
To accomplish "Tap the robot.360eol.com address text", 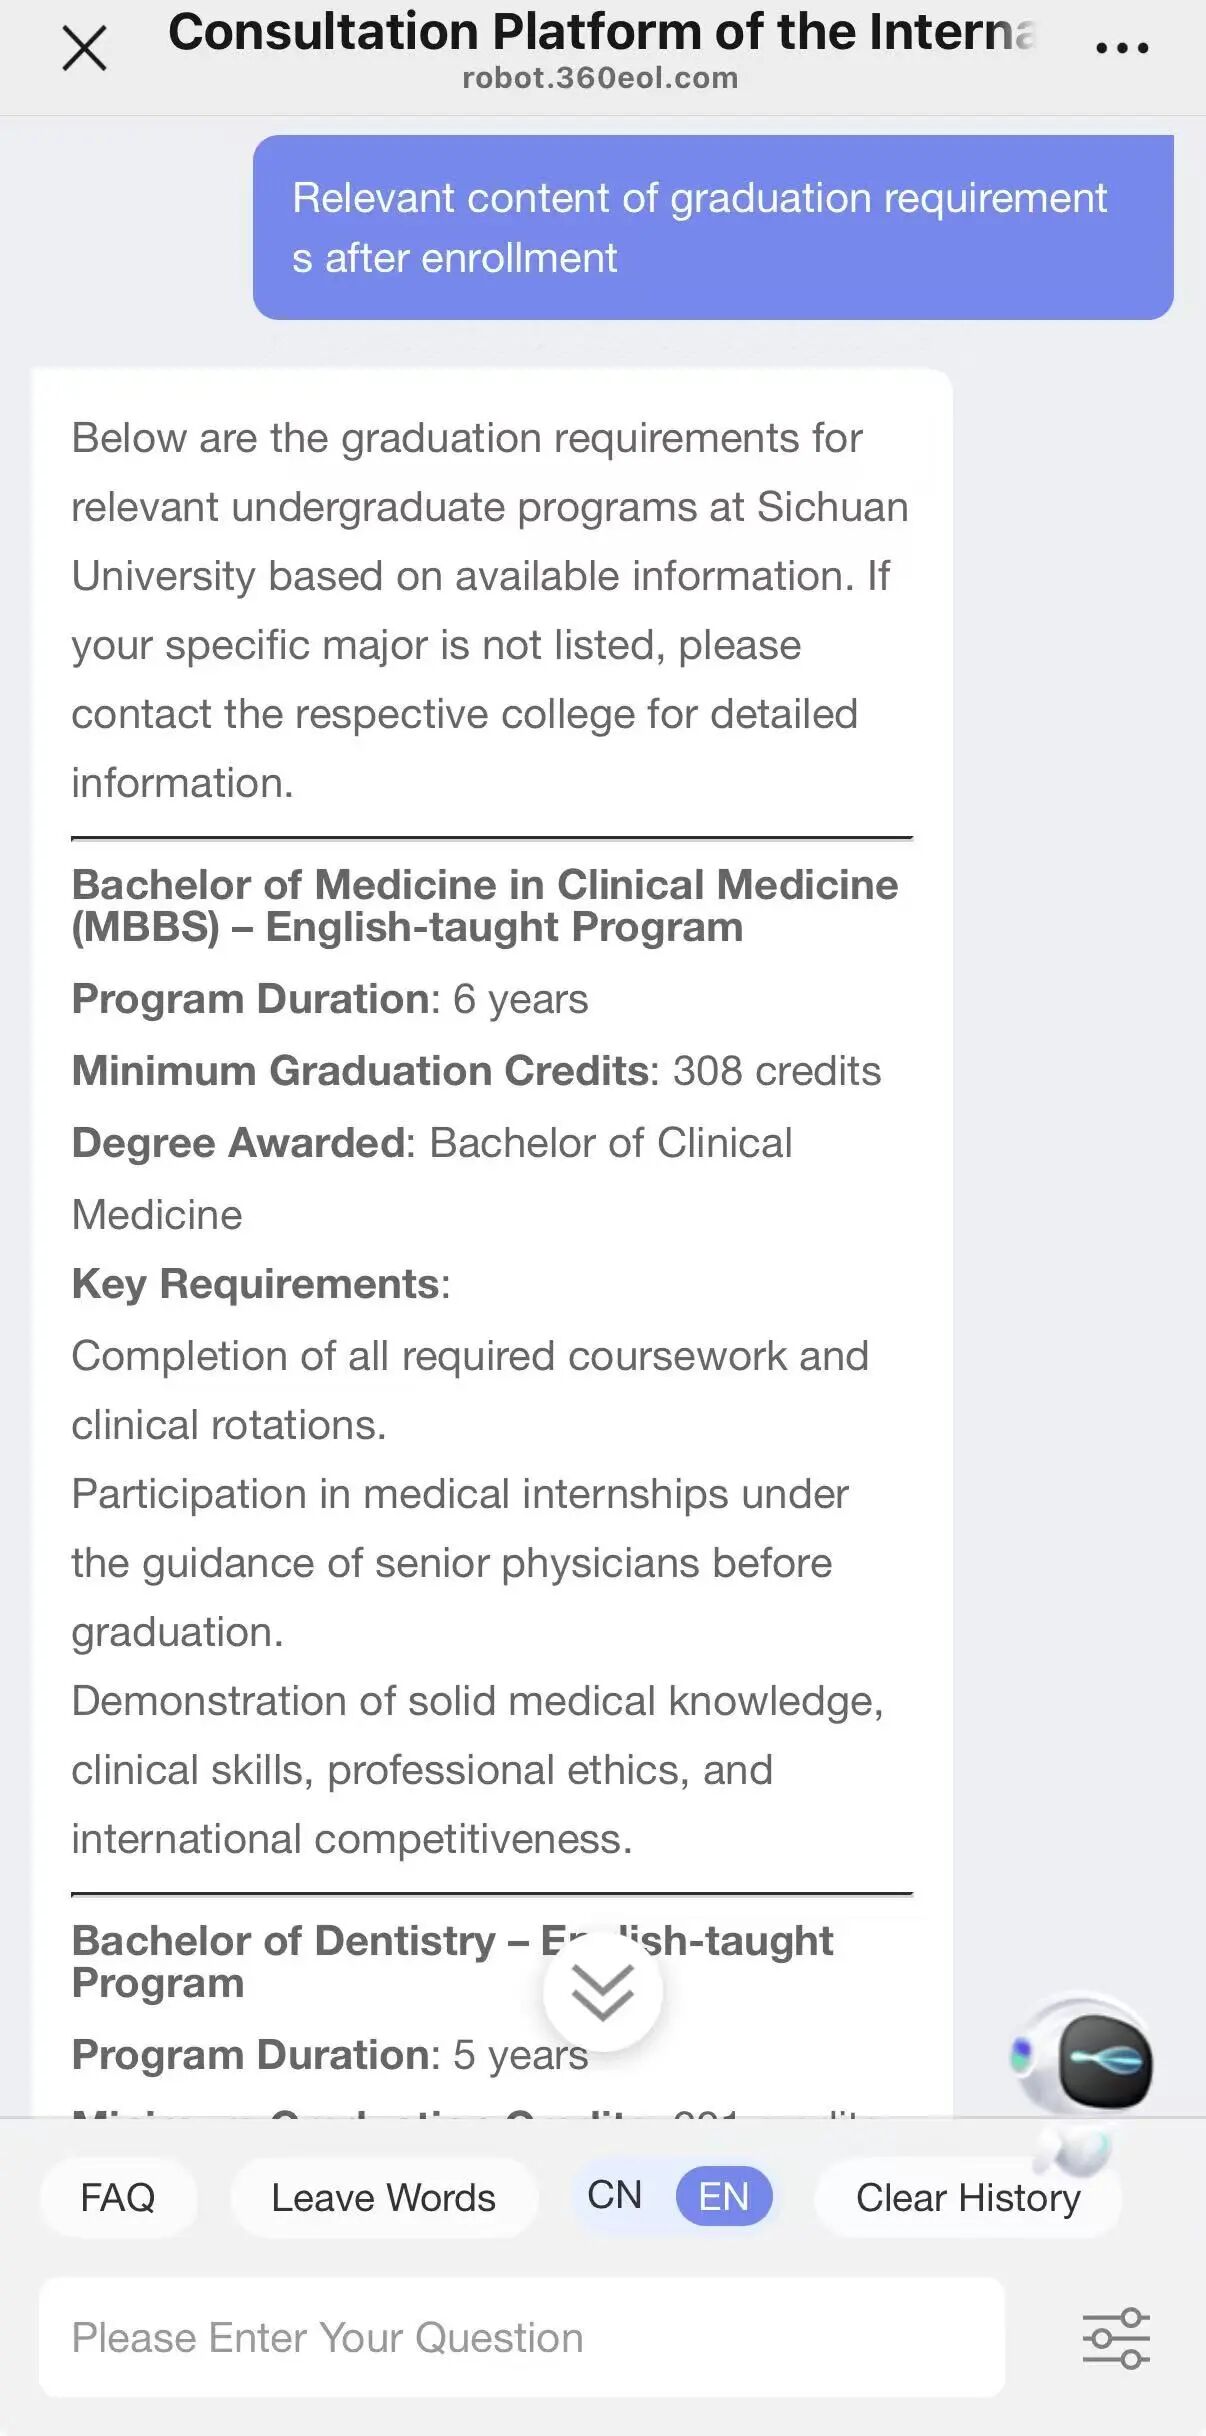I will 600,78.
